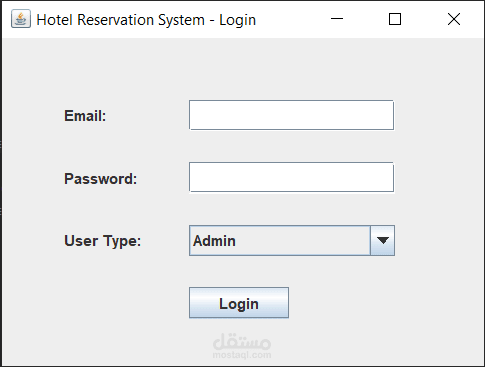
Task: Select the Admin text in User Type box
Action: click(214, 241)
